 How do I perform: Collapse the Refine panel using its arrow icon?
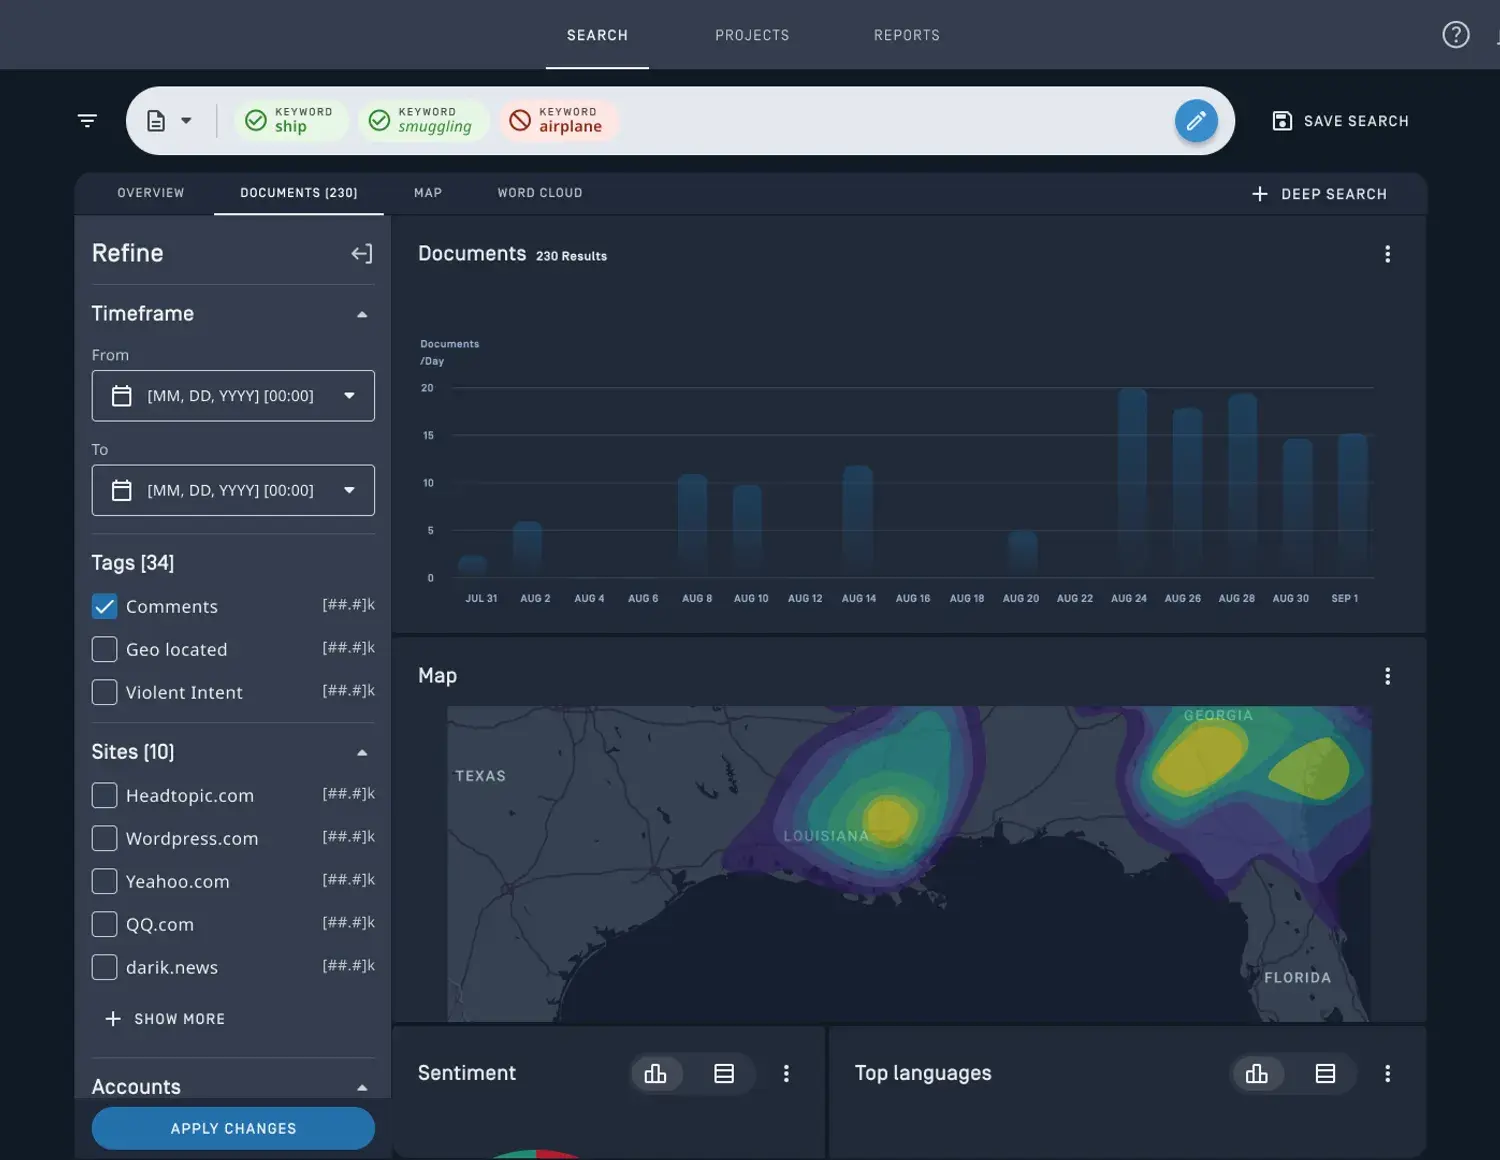click(361, 253)
